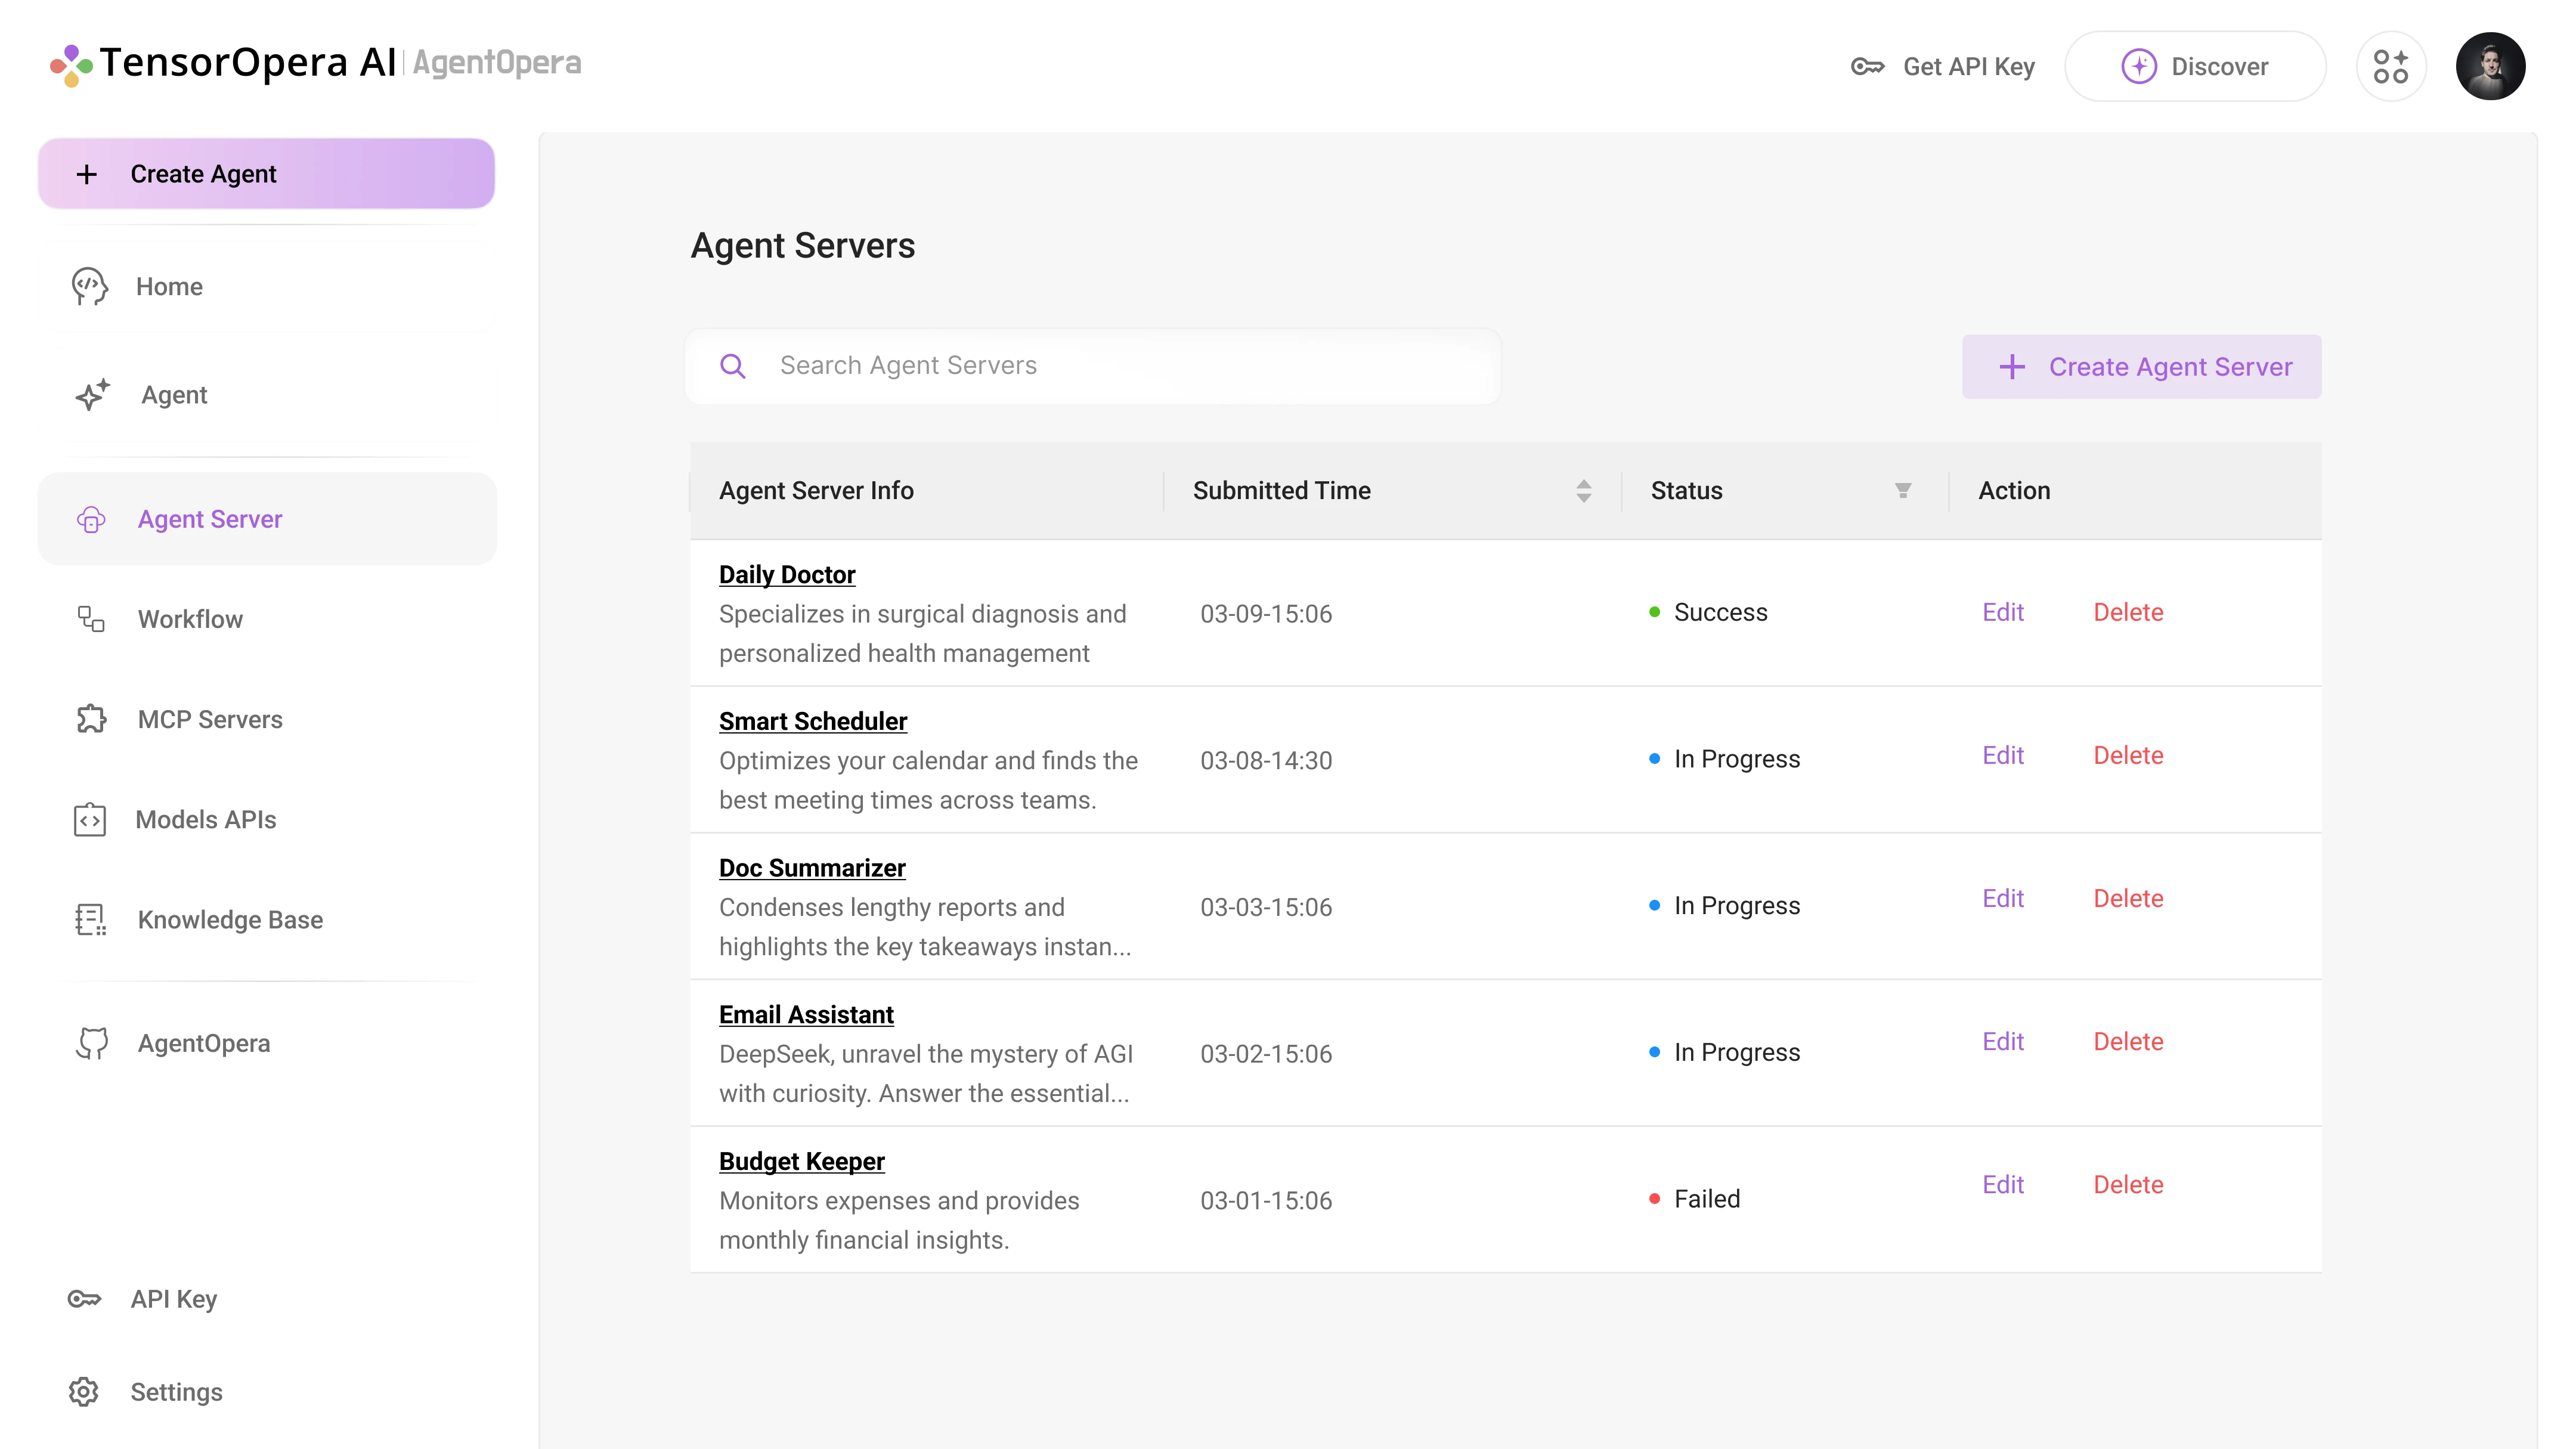Select the Home icon in the sidebar

(90, 286)
